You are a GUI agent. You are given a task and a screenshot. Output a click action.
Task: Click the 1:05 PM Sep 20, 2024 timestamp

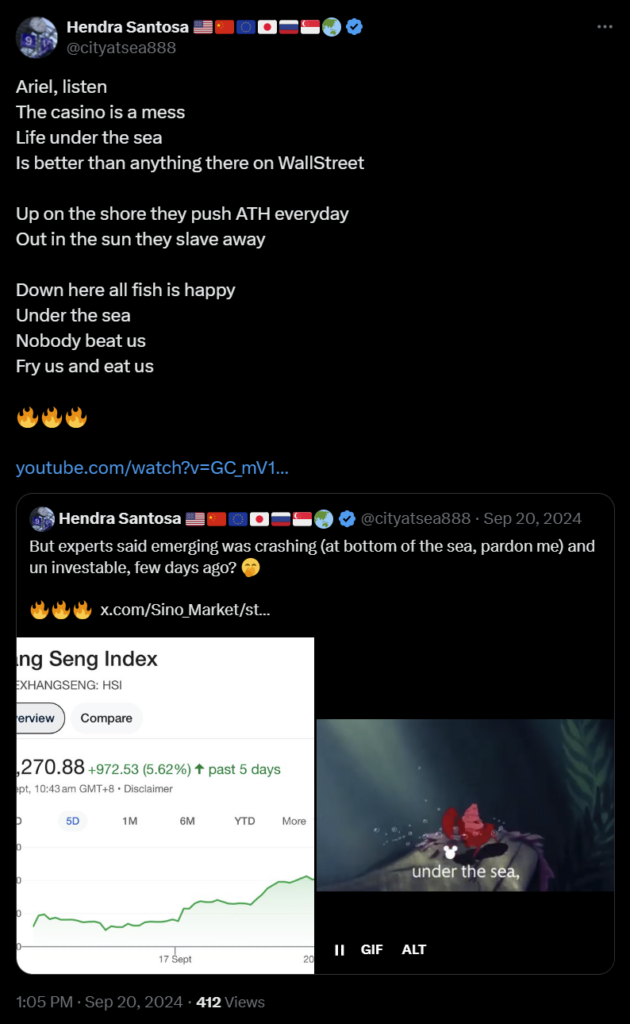[x=99, y=1002]
